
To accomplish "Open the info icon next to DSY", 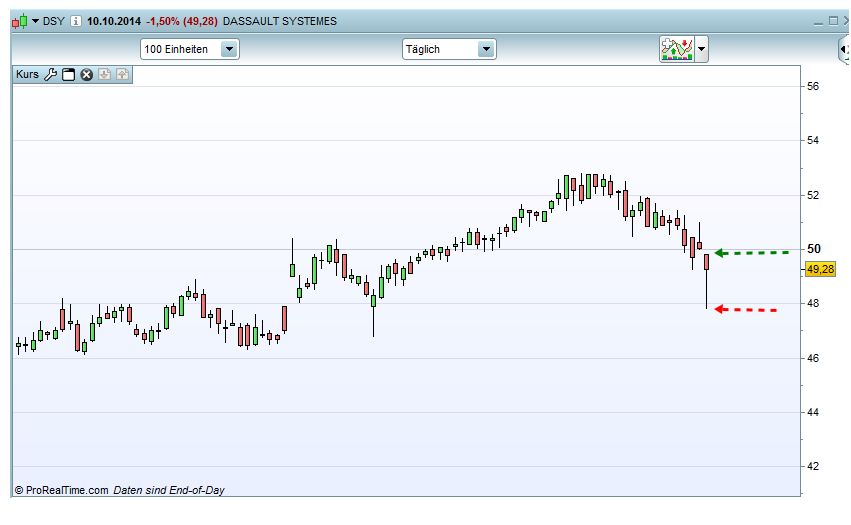I will (x=76, y=21).
